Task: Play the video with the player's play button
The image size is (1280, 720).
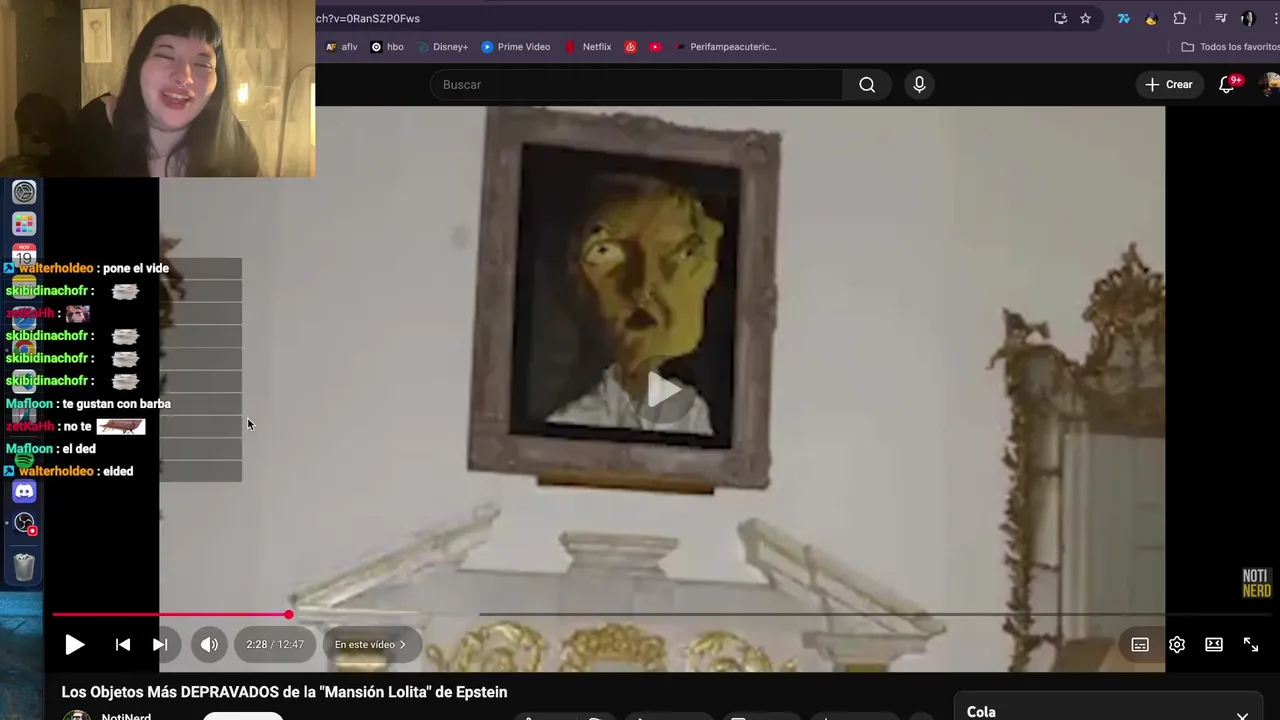Action: click(75, 645)
